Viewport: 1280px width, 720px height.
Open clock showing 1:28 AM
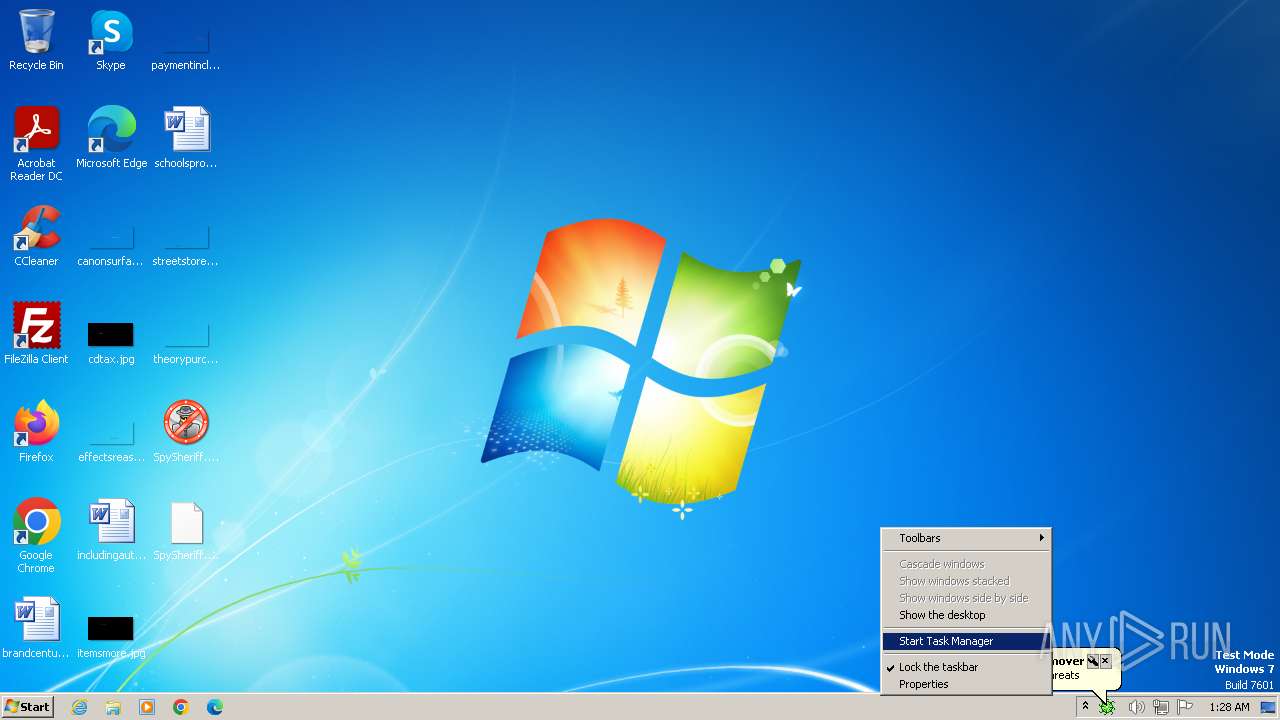pos(1229,707)
